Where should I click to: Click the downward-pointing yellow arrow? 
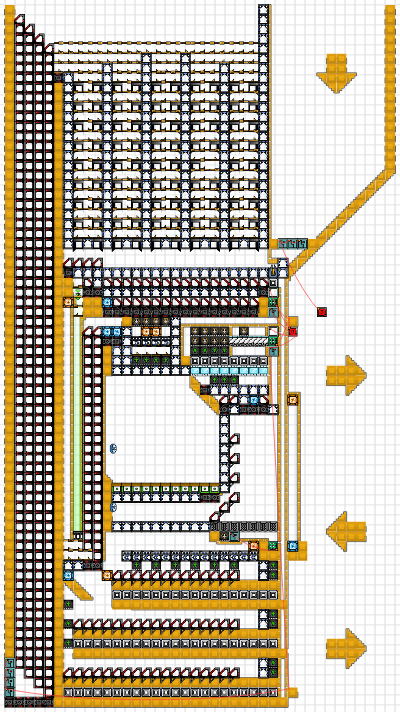(336, 73)
